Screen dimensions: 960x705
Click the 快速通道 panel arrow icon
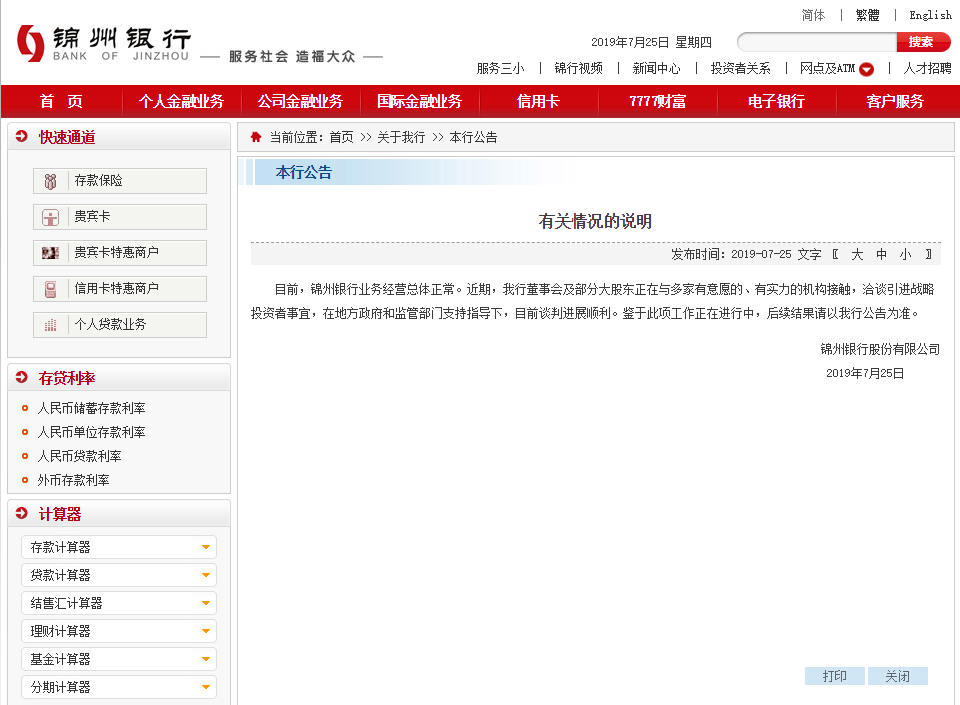pos(20,136)
